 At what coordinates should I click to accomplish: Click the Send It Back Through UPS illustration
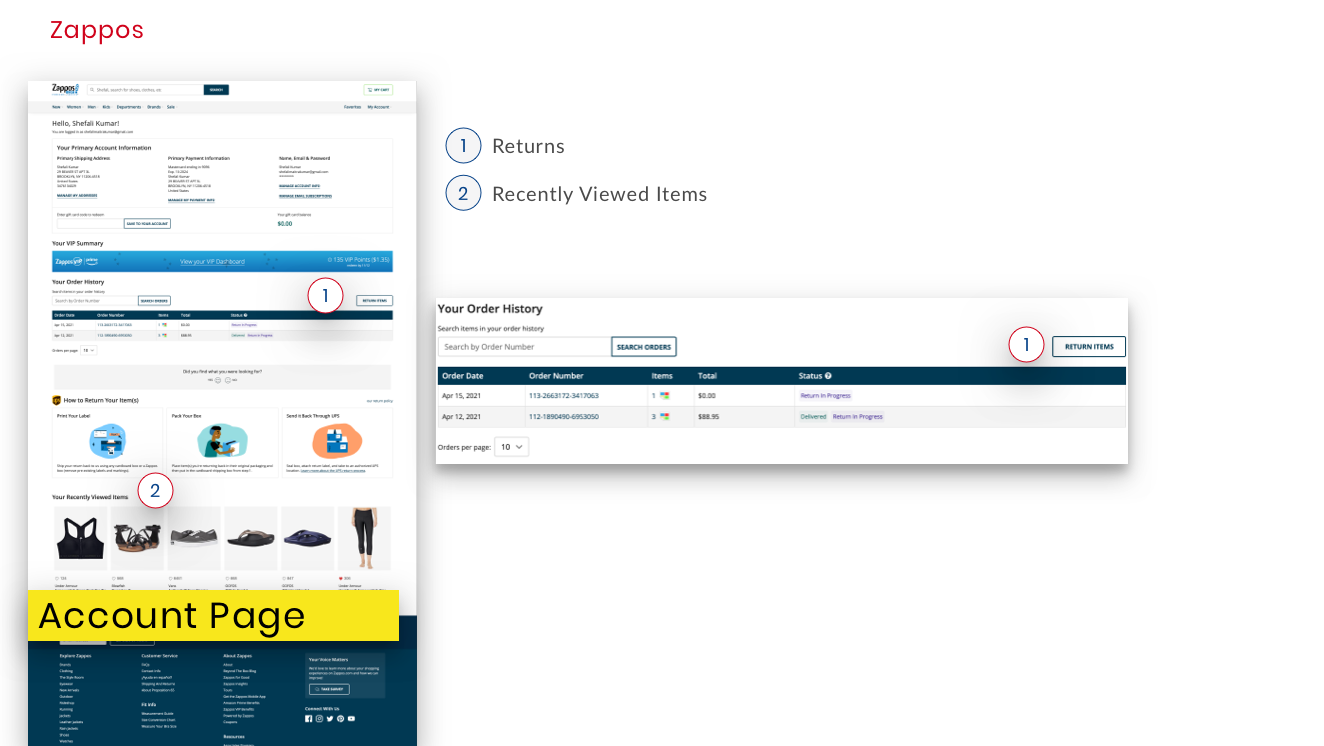point(337,441)
